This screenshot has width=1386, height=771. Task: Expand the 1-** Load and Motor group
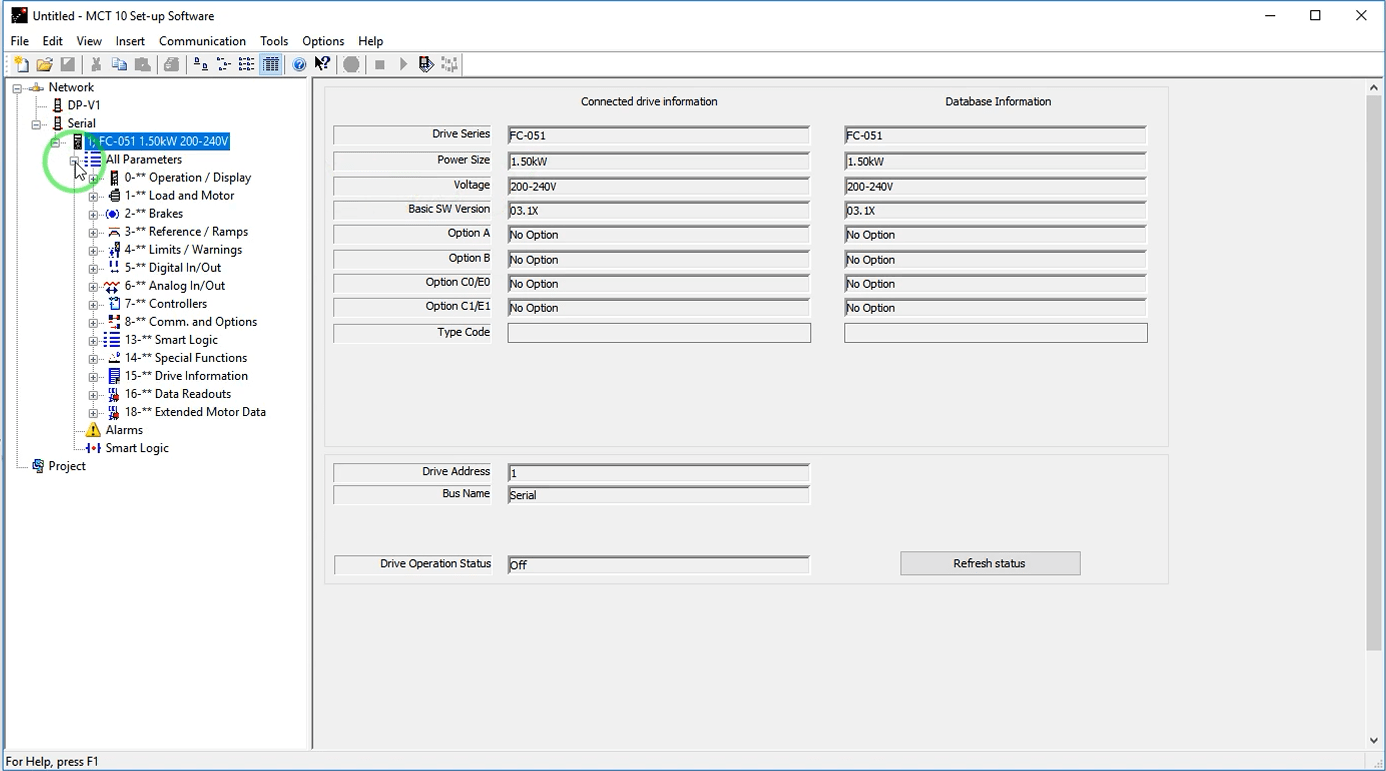click(93, 196)
